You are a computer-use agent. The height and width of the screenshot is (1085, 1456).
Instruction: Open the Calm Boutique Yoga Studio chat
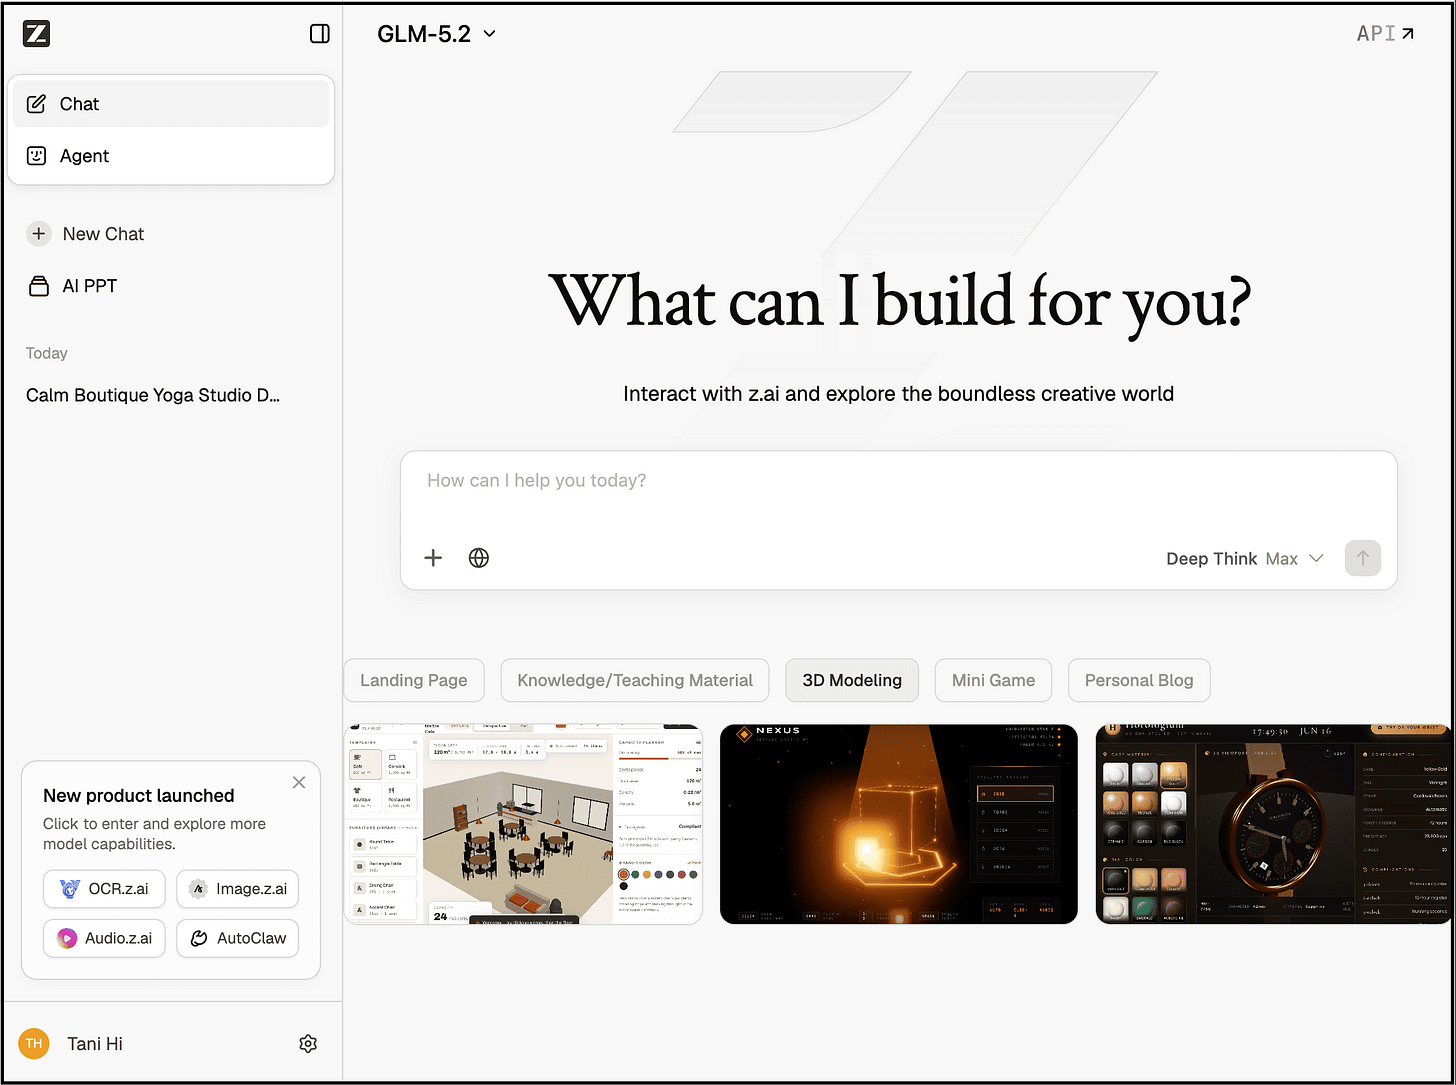[153, 395]
